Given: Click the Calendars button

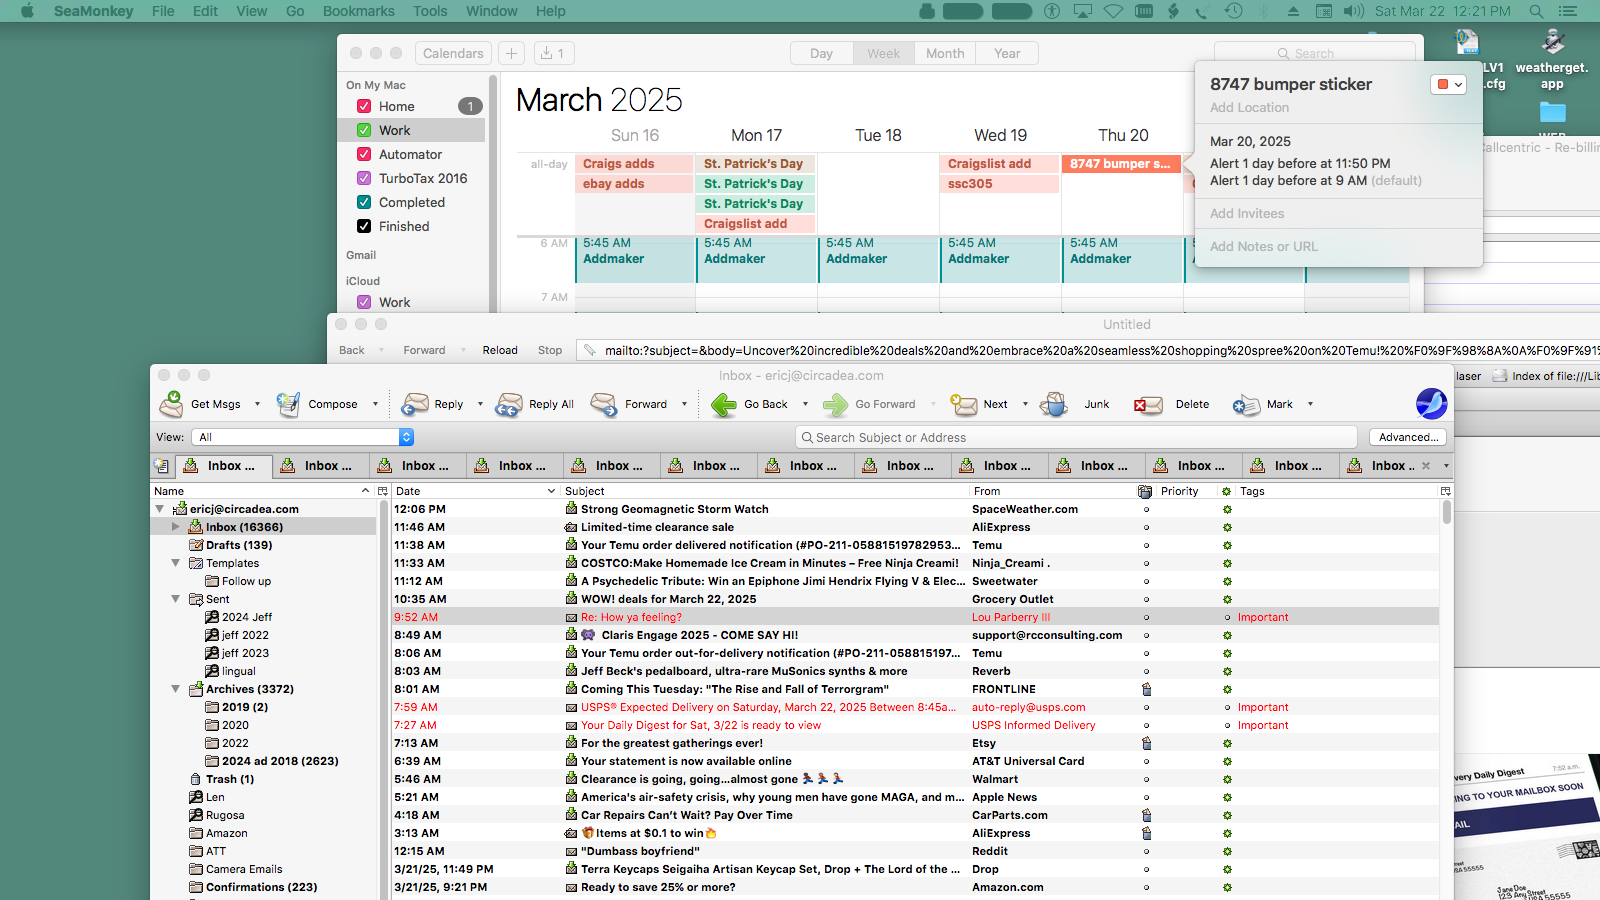Looking at the screenshot, I should pos(453,54).
